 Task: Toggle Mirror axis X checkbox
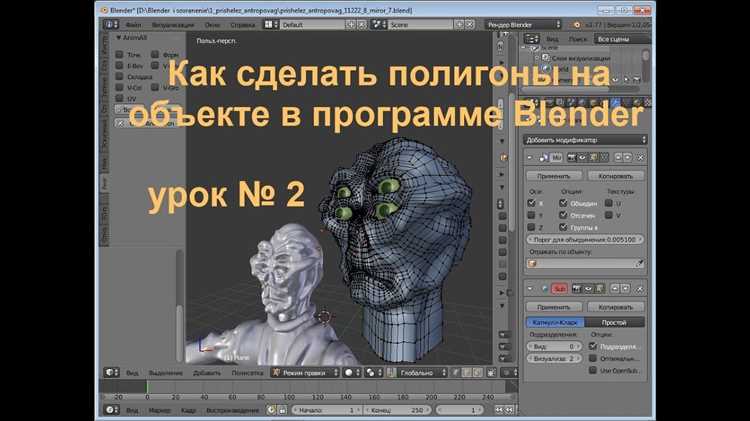(531, 203)
